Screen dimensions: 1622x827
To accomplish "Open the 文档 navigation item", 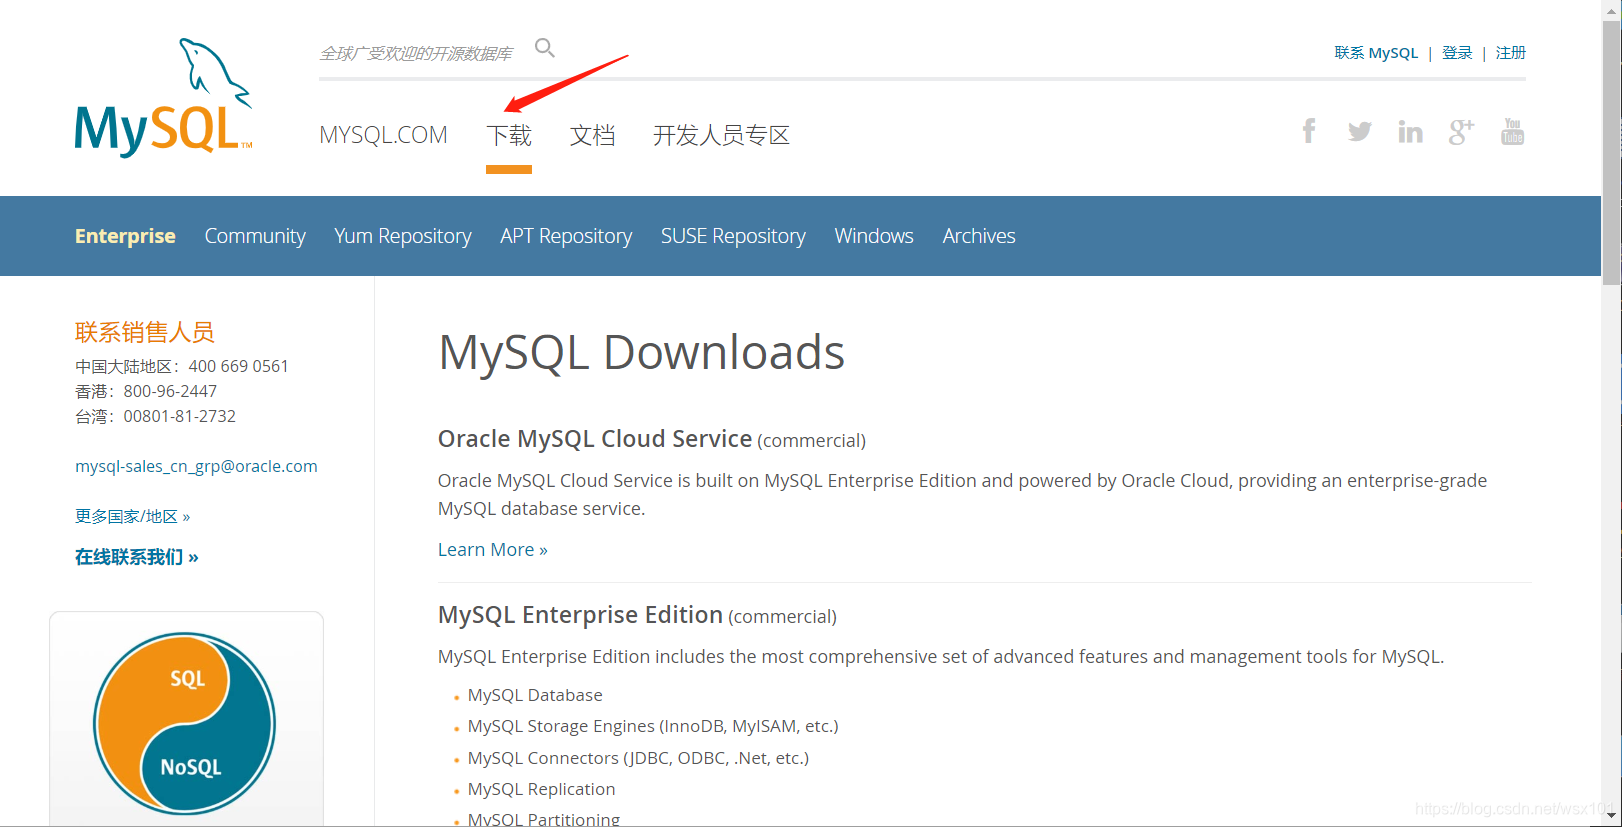I will point(592,135).
